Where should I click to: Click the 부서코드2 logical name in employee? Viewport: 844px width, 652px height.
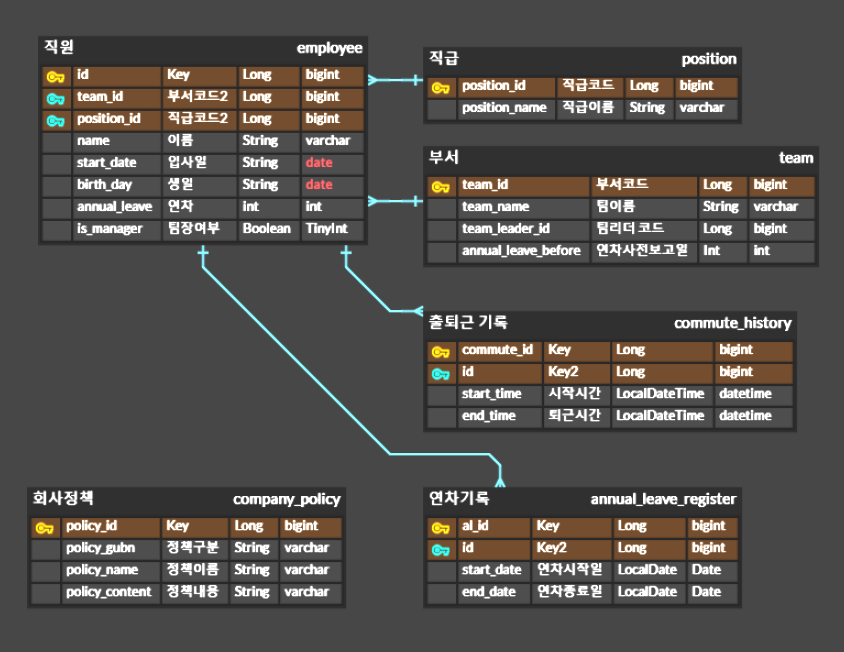pyautogui.click(x=198, y=97)
